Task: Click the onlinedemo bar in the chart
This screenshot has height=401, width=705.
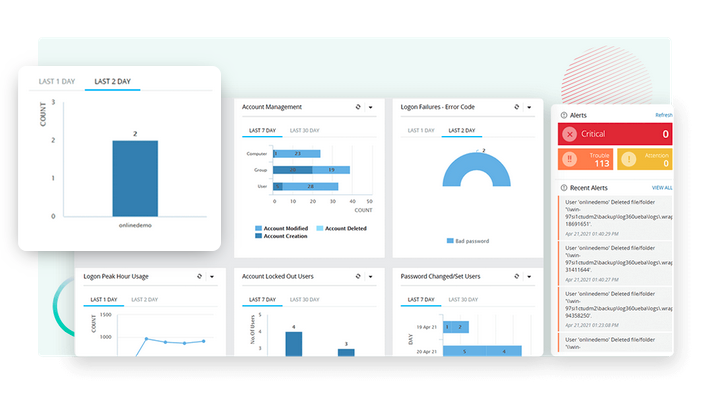Action: point(134,177)
